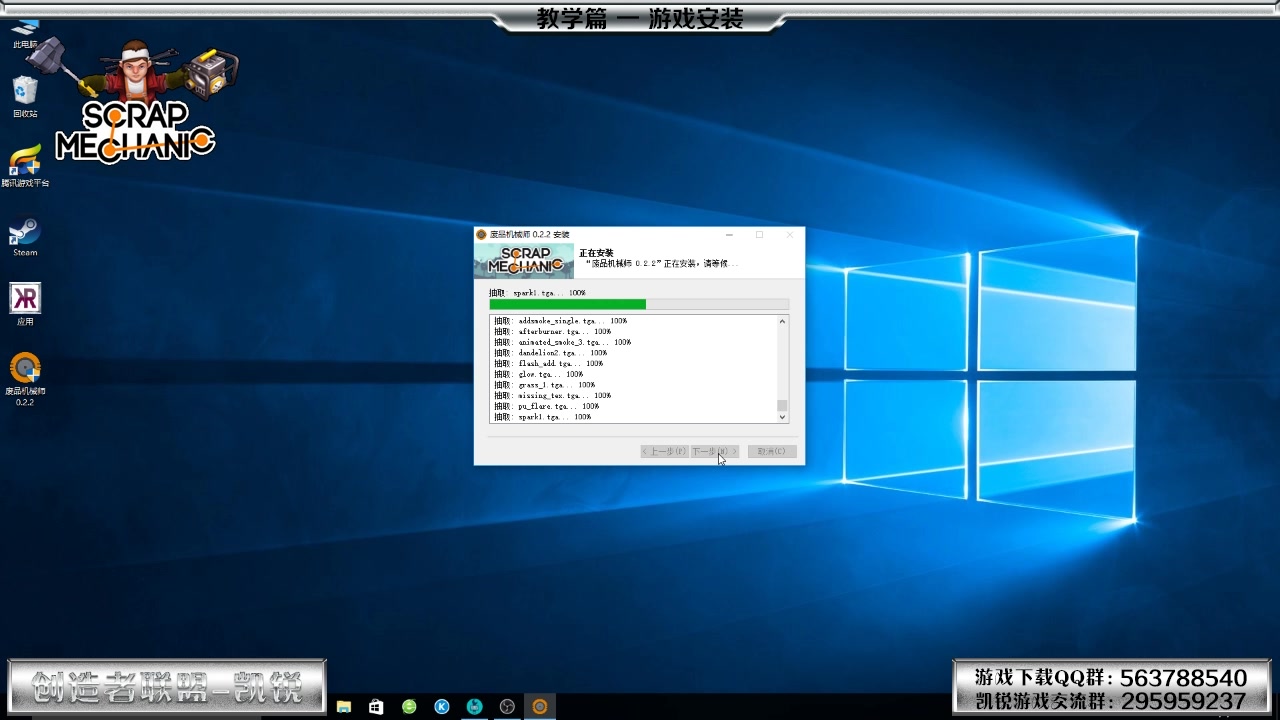The image size is (1280, 720).
Task: Select the animated_smoke_3.tga log line
Action: 562,342
